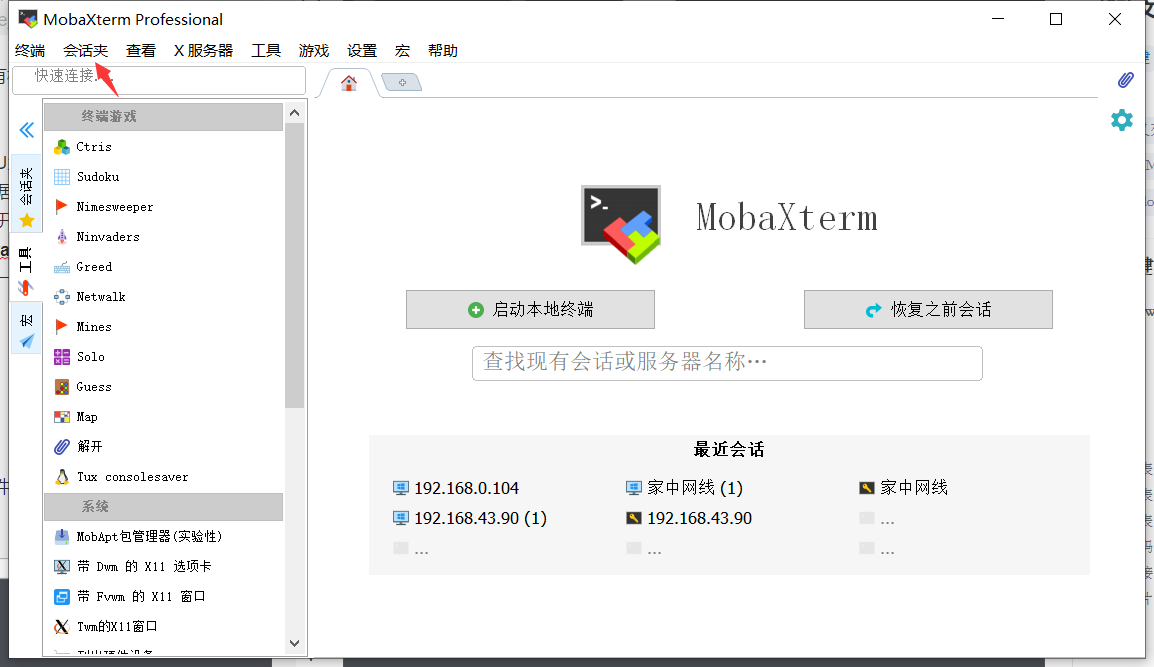The image size is (1154, 667).
Task: Click the 终端游戏 section header
Action: point(163,117)
